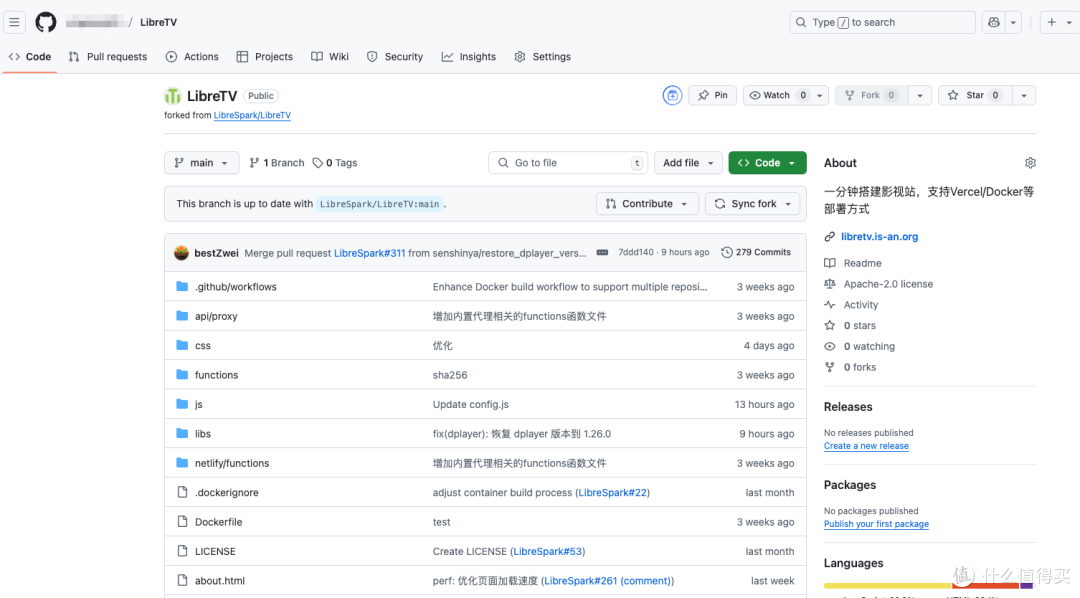Open the LibreSpark#311 pull request link
This screenshot has width=1080, height=598.
[370, 253]
